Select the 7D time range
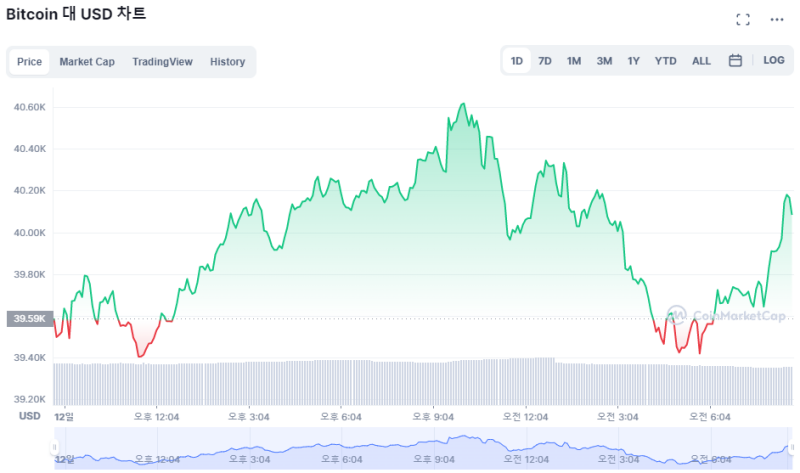 coord(545,61)
